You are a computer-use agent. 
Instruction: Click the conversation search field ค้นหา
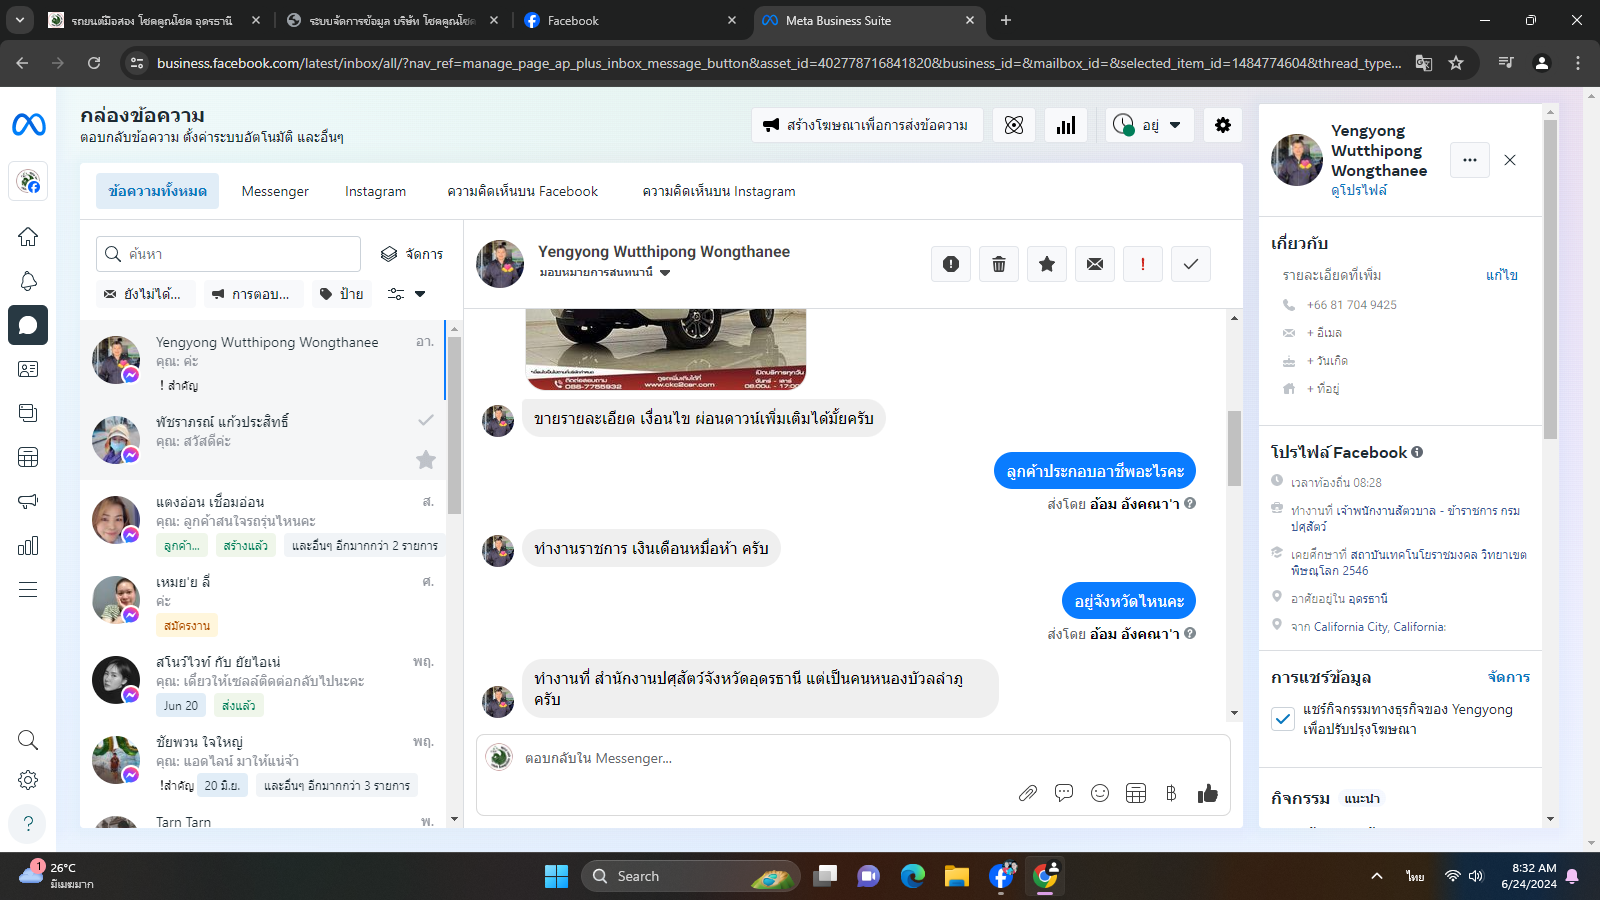(228, 254)
